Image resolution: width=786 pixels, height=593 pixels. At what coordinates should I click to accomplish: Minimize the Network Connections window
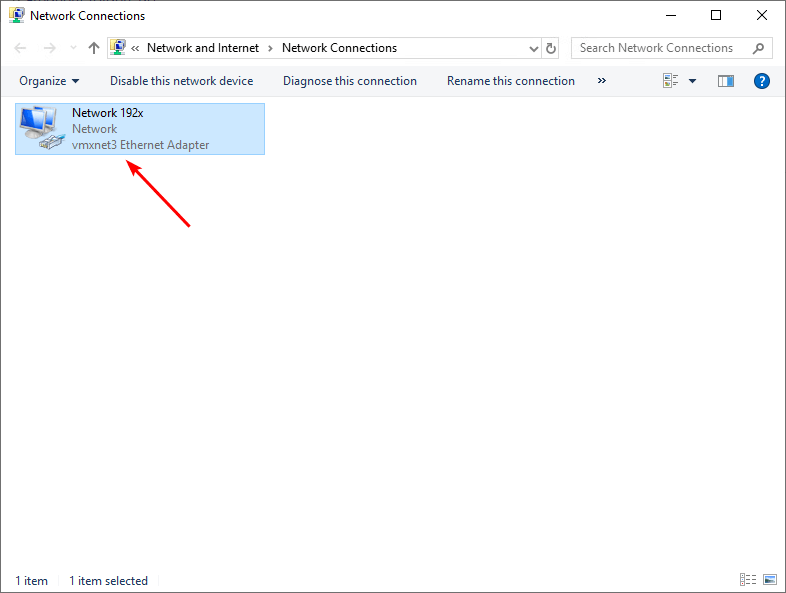tap(671, 16)
